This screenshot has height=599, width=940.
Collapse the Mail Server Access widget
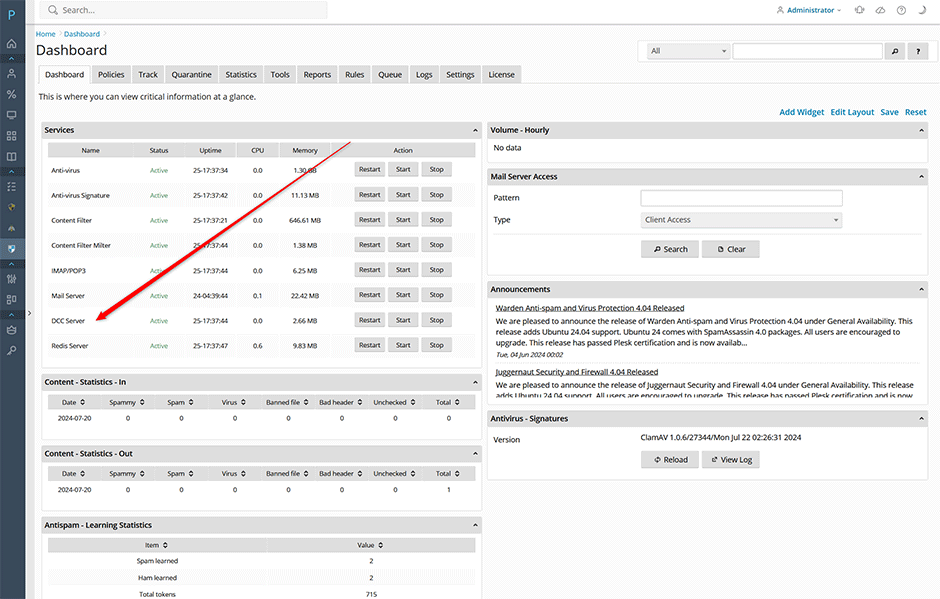tap(921, 176)
